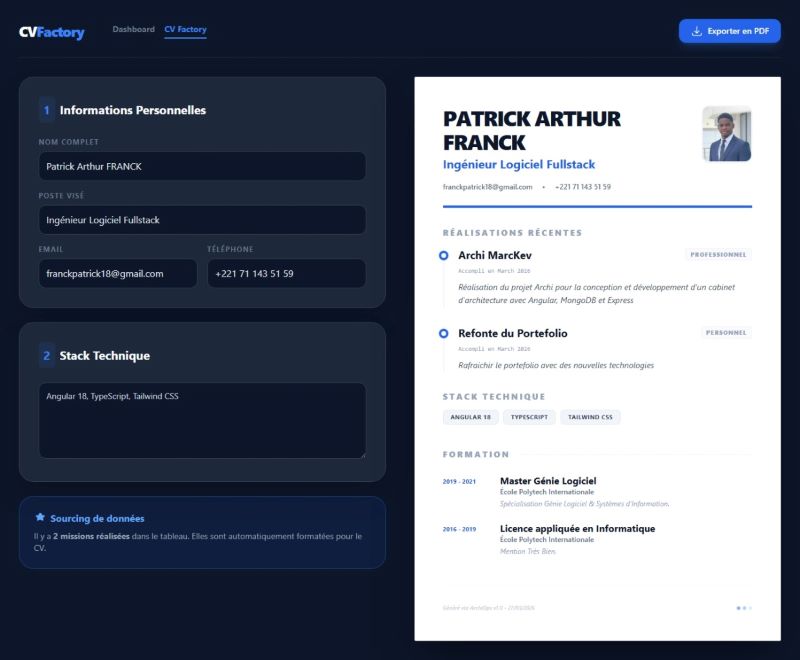This screenshot has width=800, height=660.
Task: Focus the Nom complet input field
Action: [202, 166]
